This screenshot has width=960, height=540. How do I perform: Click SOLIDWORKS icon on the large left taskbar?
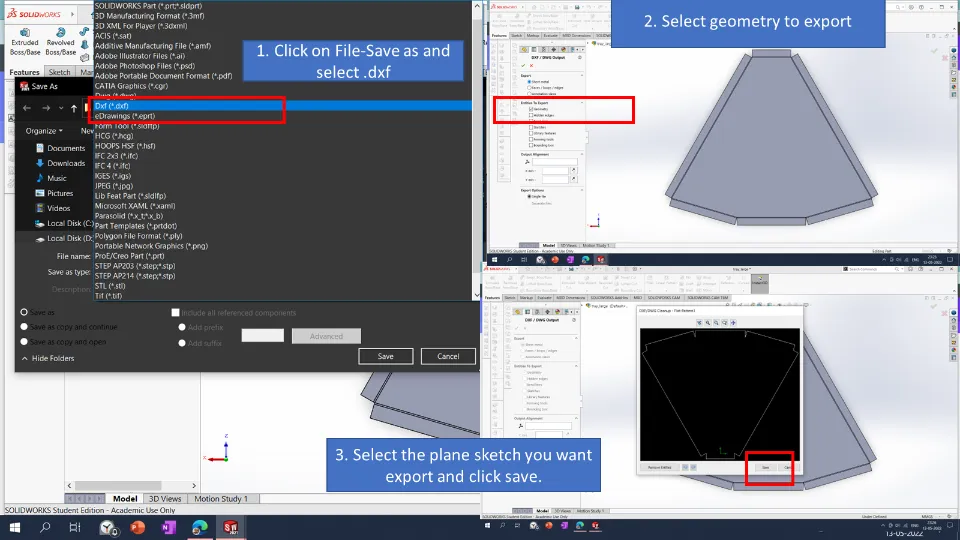pyautogui.click(x=231, y=527)
